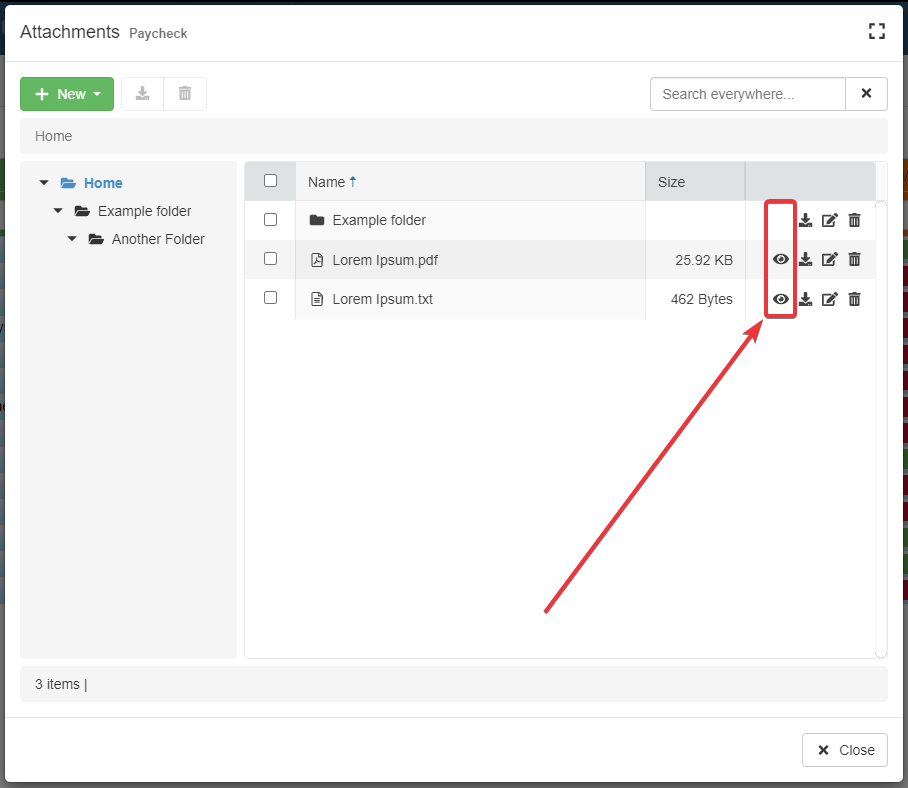
Task: Toggle fullscreen for Attachments dialog
Action: tap(877, 31)
